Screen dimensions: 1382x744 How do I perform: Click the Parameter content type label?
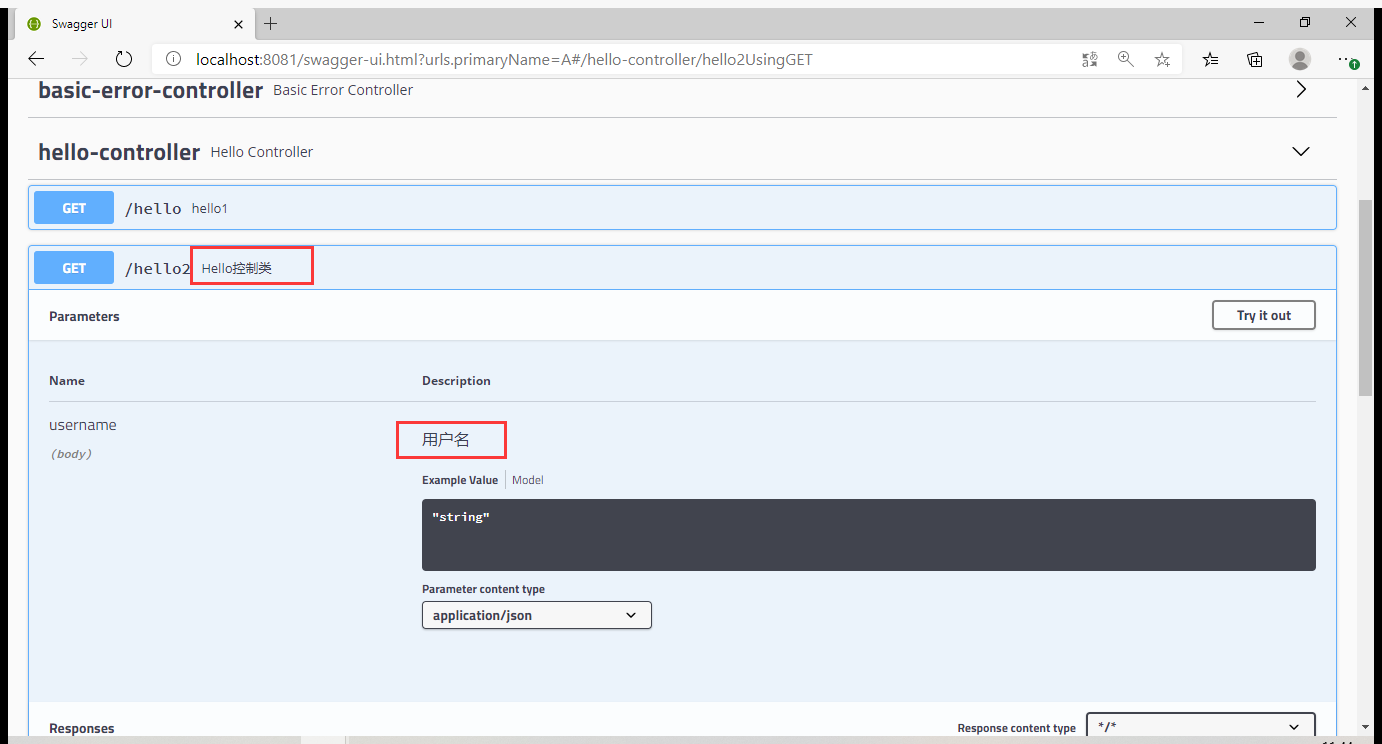pos(483,589)
